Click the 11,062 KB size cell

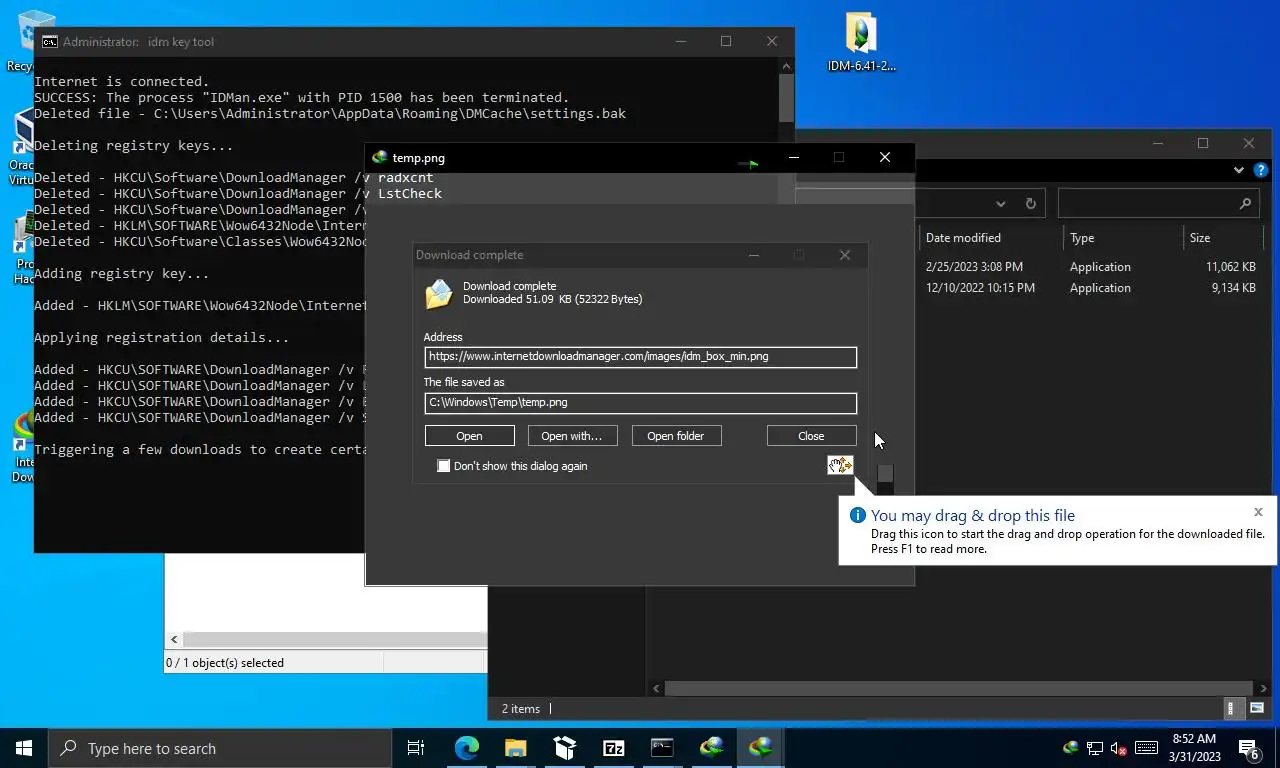pyautogui.click(x=1230, y=267)
